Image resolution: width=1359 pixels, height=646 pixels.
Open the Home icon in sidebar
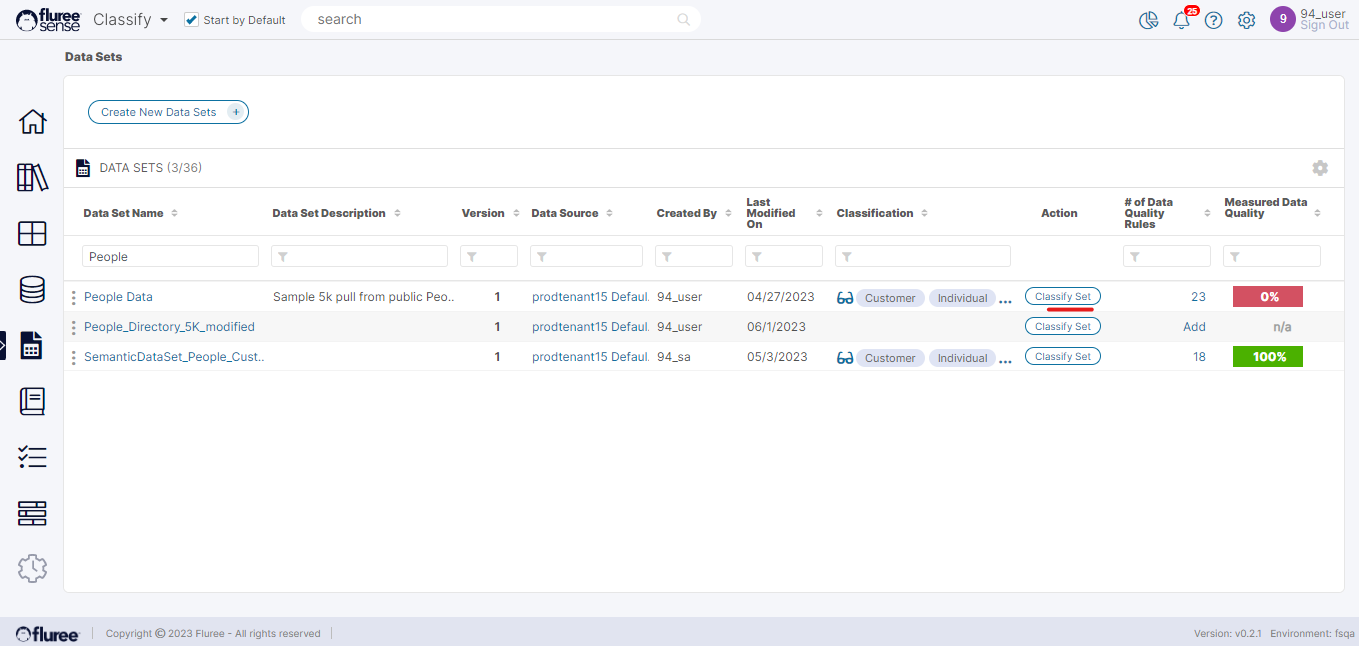[32, 122]
